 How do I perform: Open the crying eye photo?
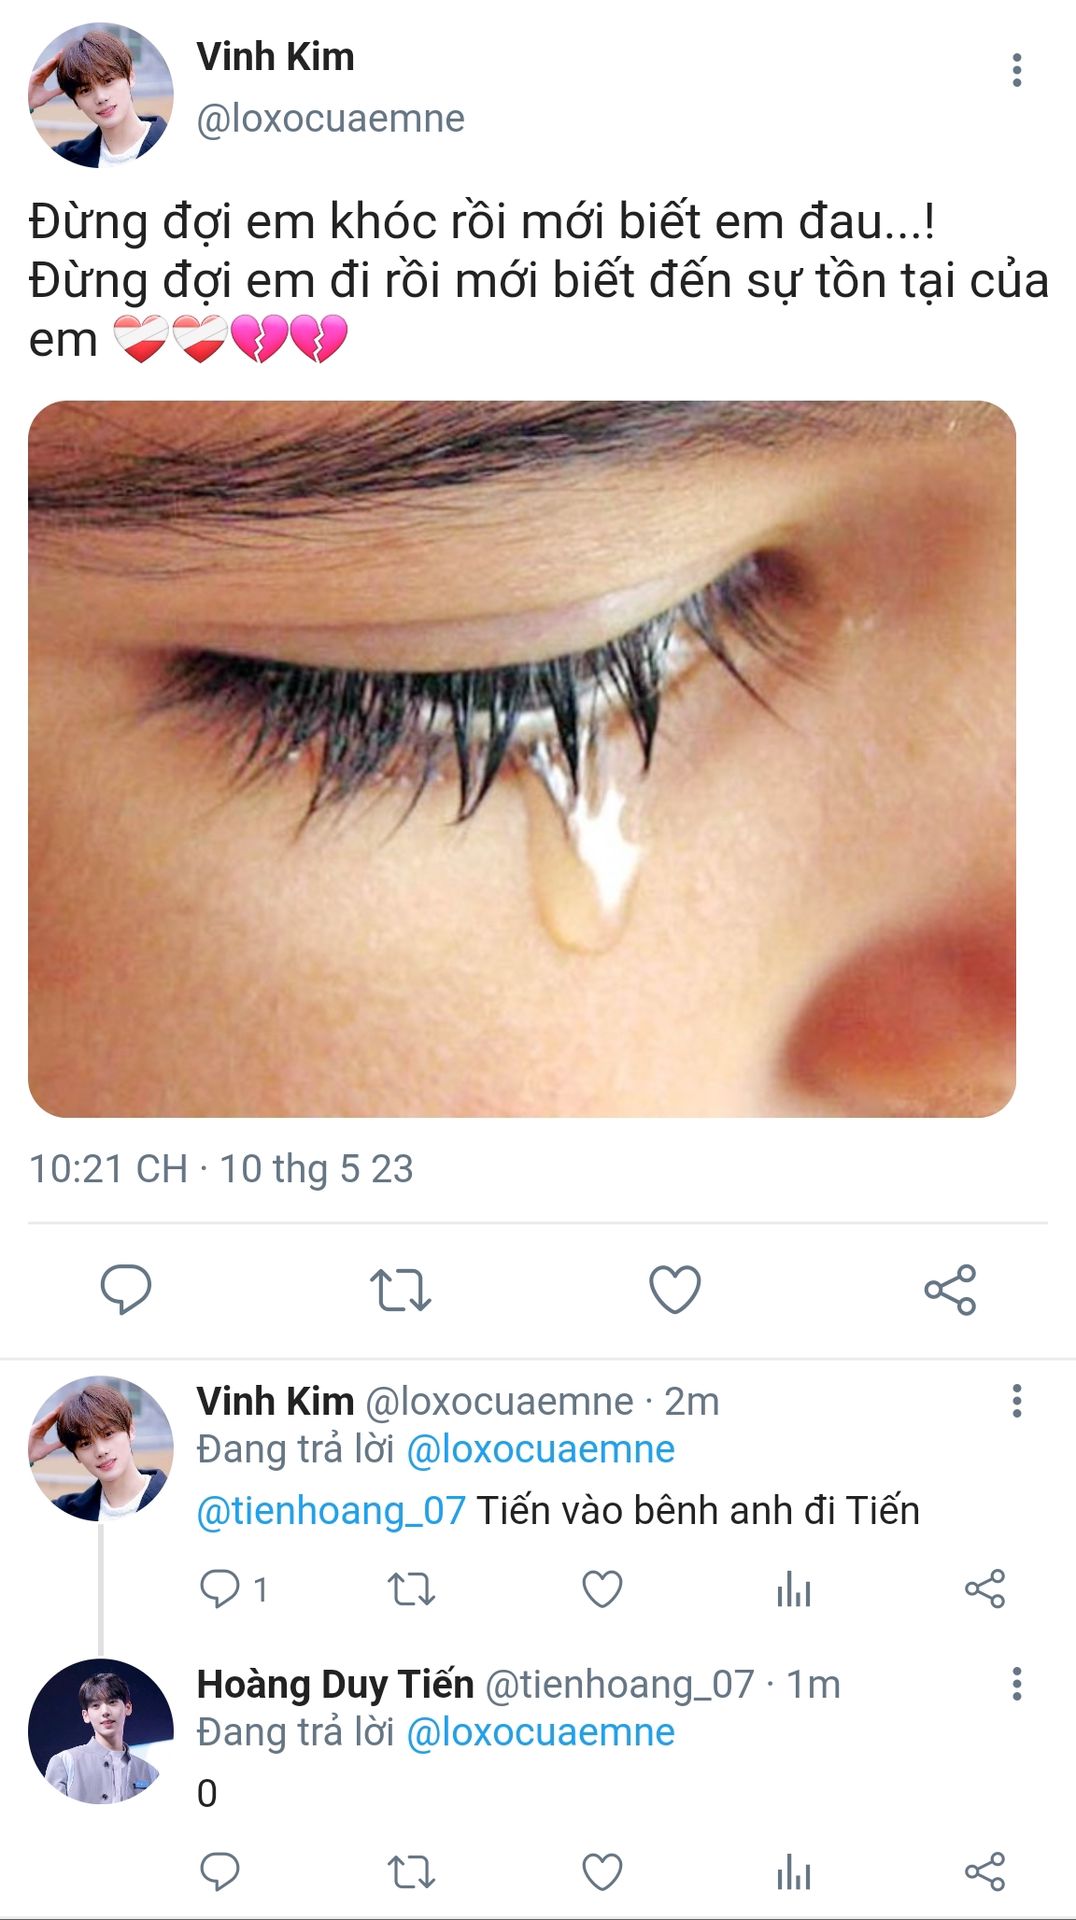pos(522,759)
